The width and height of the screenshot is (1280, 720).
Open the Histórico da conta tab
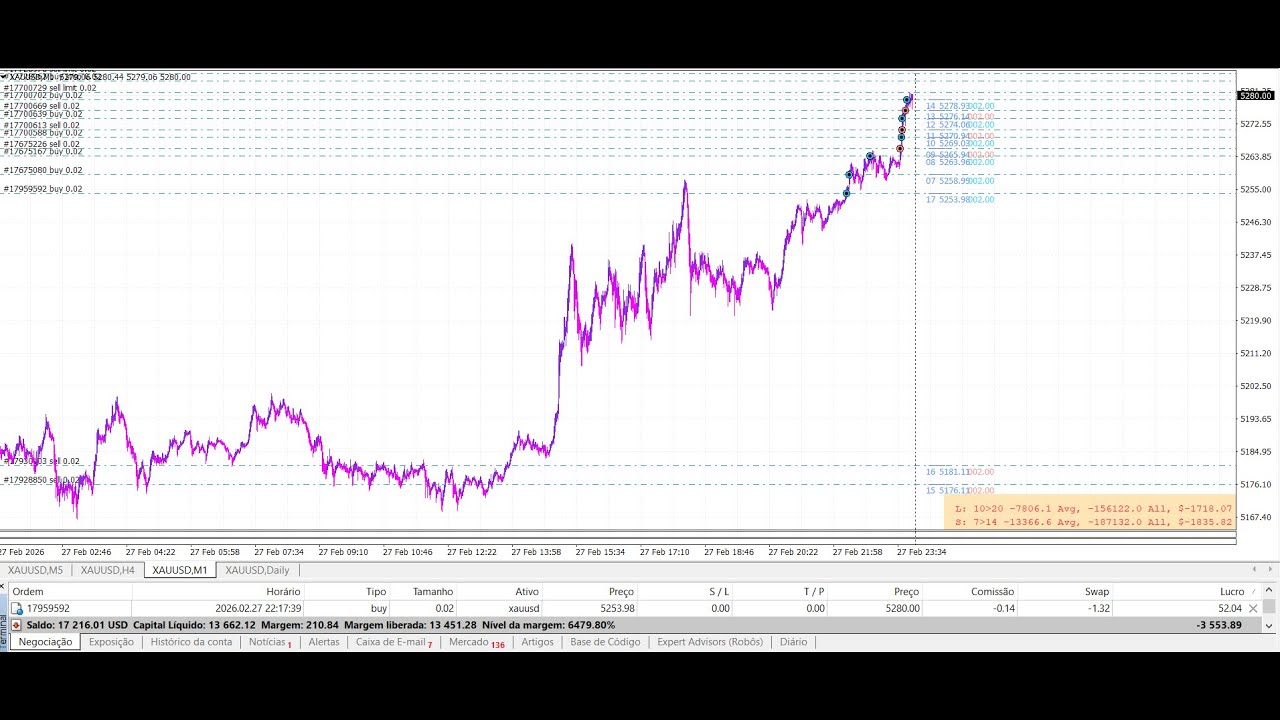click(x=191, y=642)
